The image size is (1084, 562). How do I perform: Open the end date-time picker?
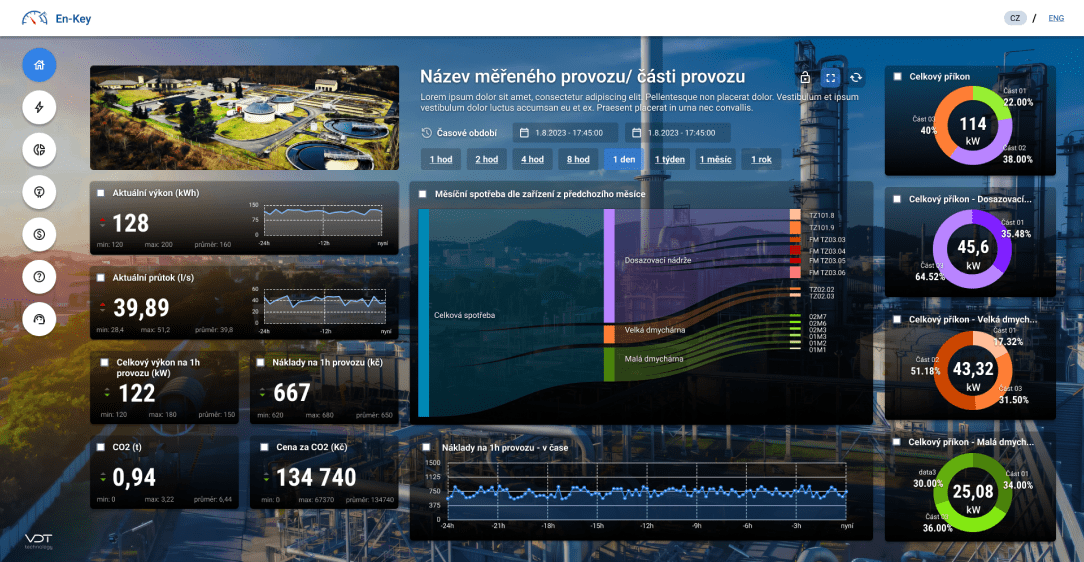(678, 132)
